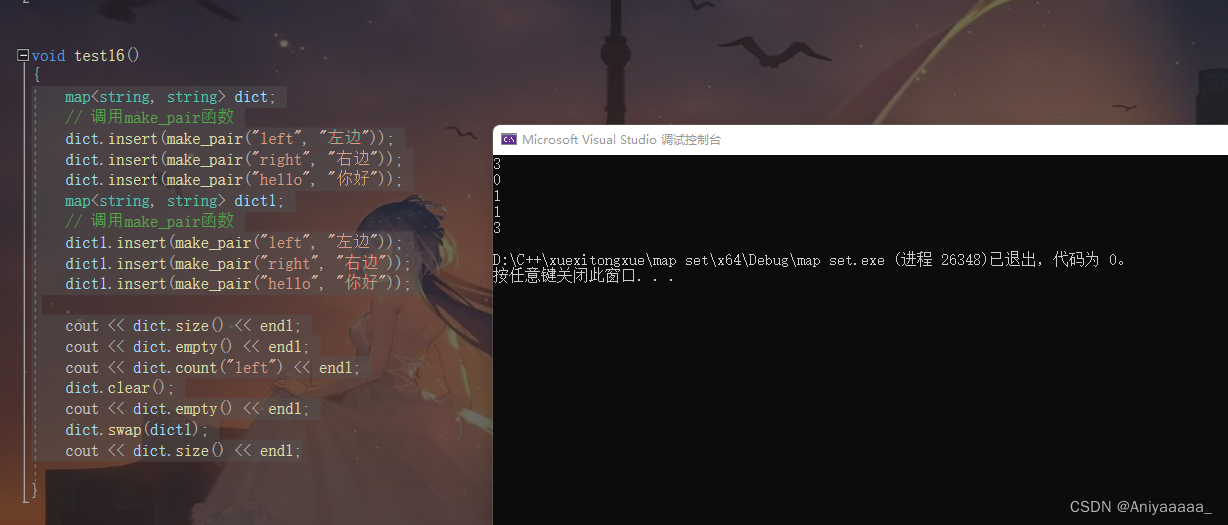This screenshot has height=525, width=1228.
Task: Click the Microsoft Visual Studio 调试控制台 title
Action: tap(621, 140)
